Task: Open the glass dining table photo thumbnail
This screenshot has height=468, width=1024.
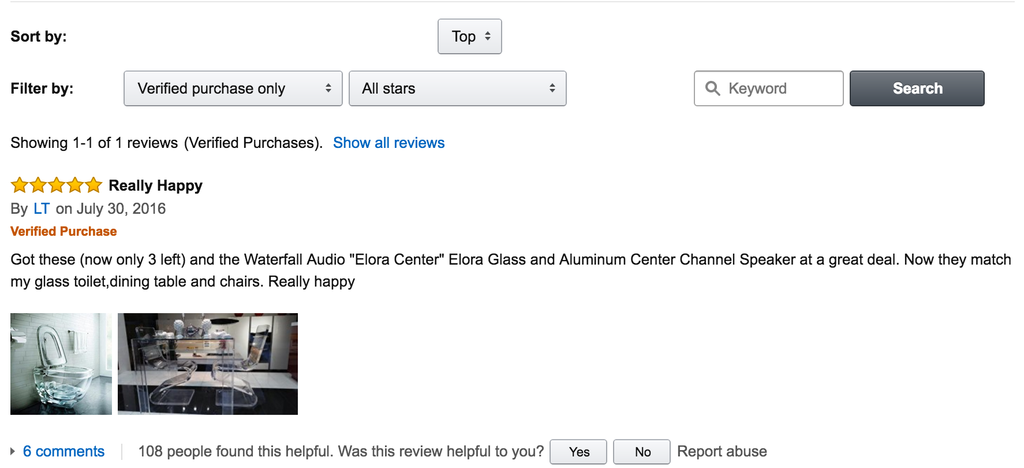Action: tap(208, 364)
